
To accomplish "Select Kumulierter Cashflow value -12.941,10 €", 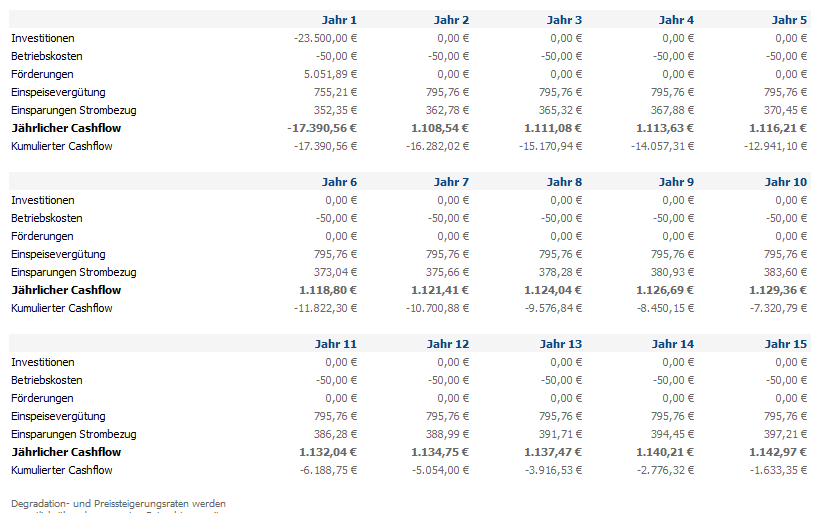I will (x=776, y=146).
